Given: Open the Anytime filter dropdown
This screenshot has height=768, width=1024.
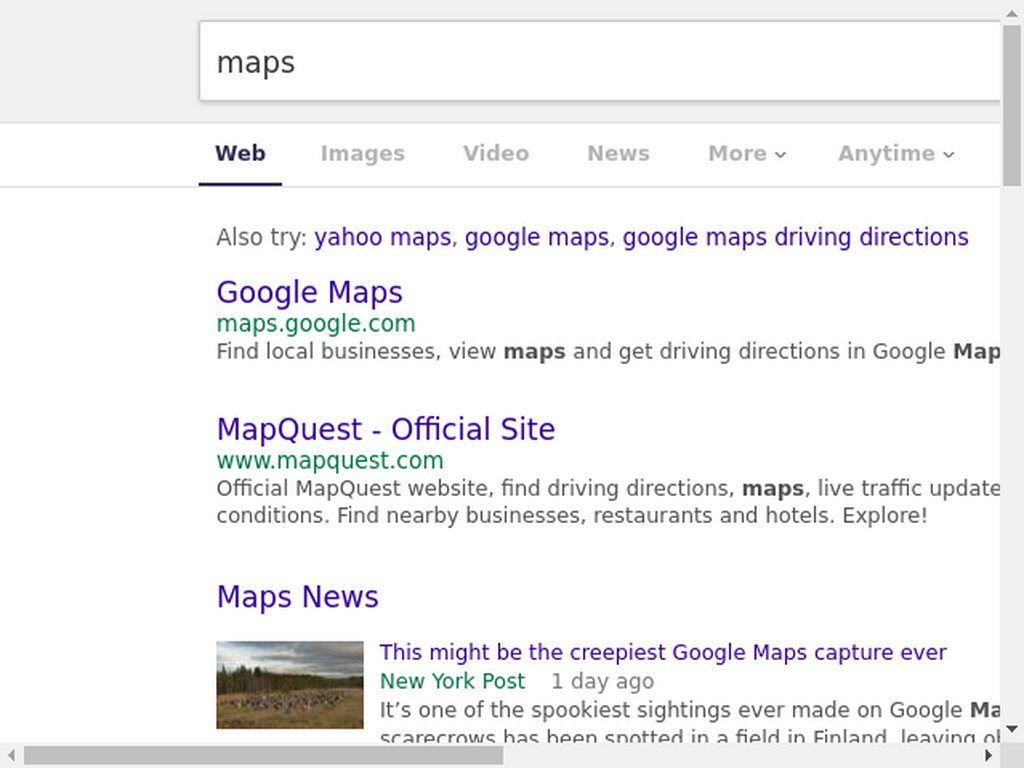Looking at the screenshot, I should click(896, 153).
